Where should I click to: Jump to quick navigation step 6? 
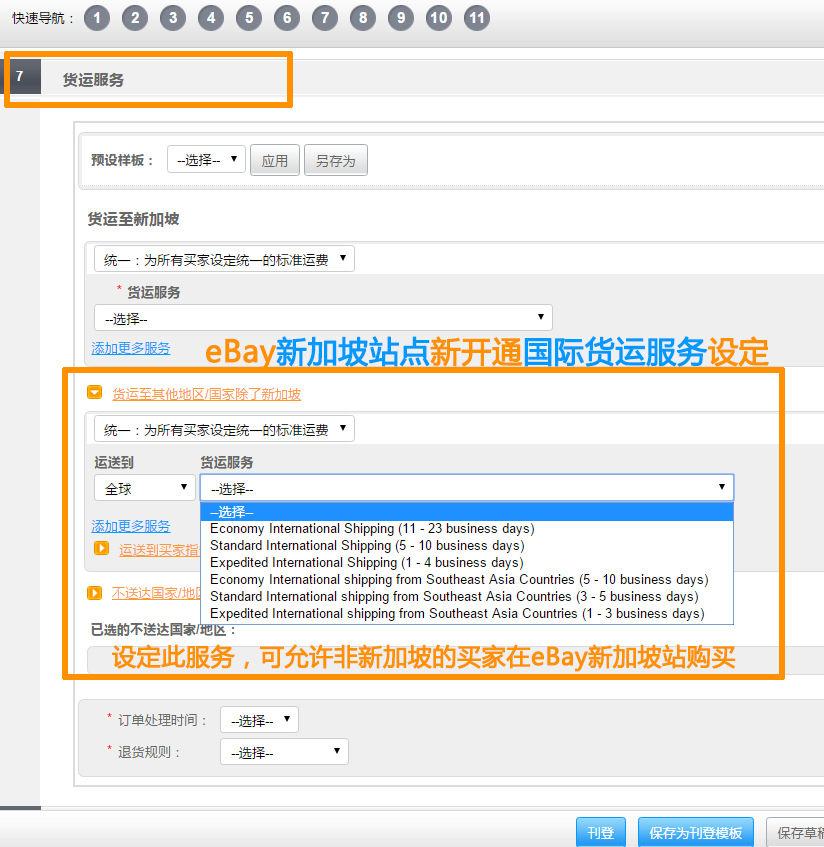[x=287, y=18]
